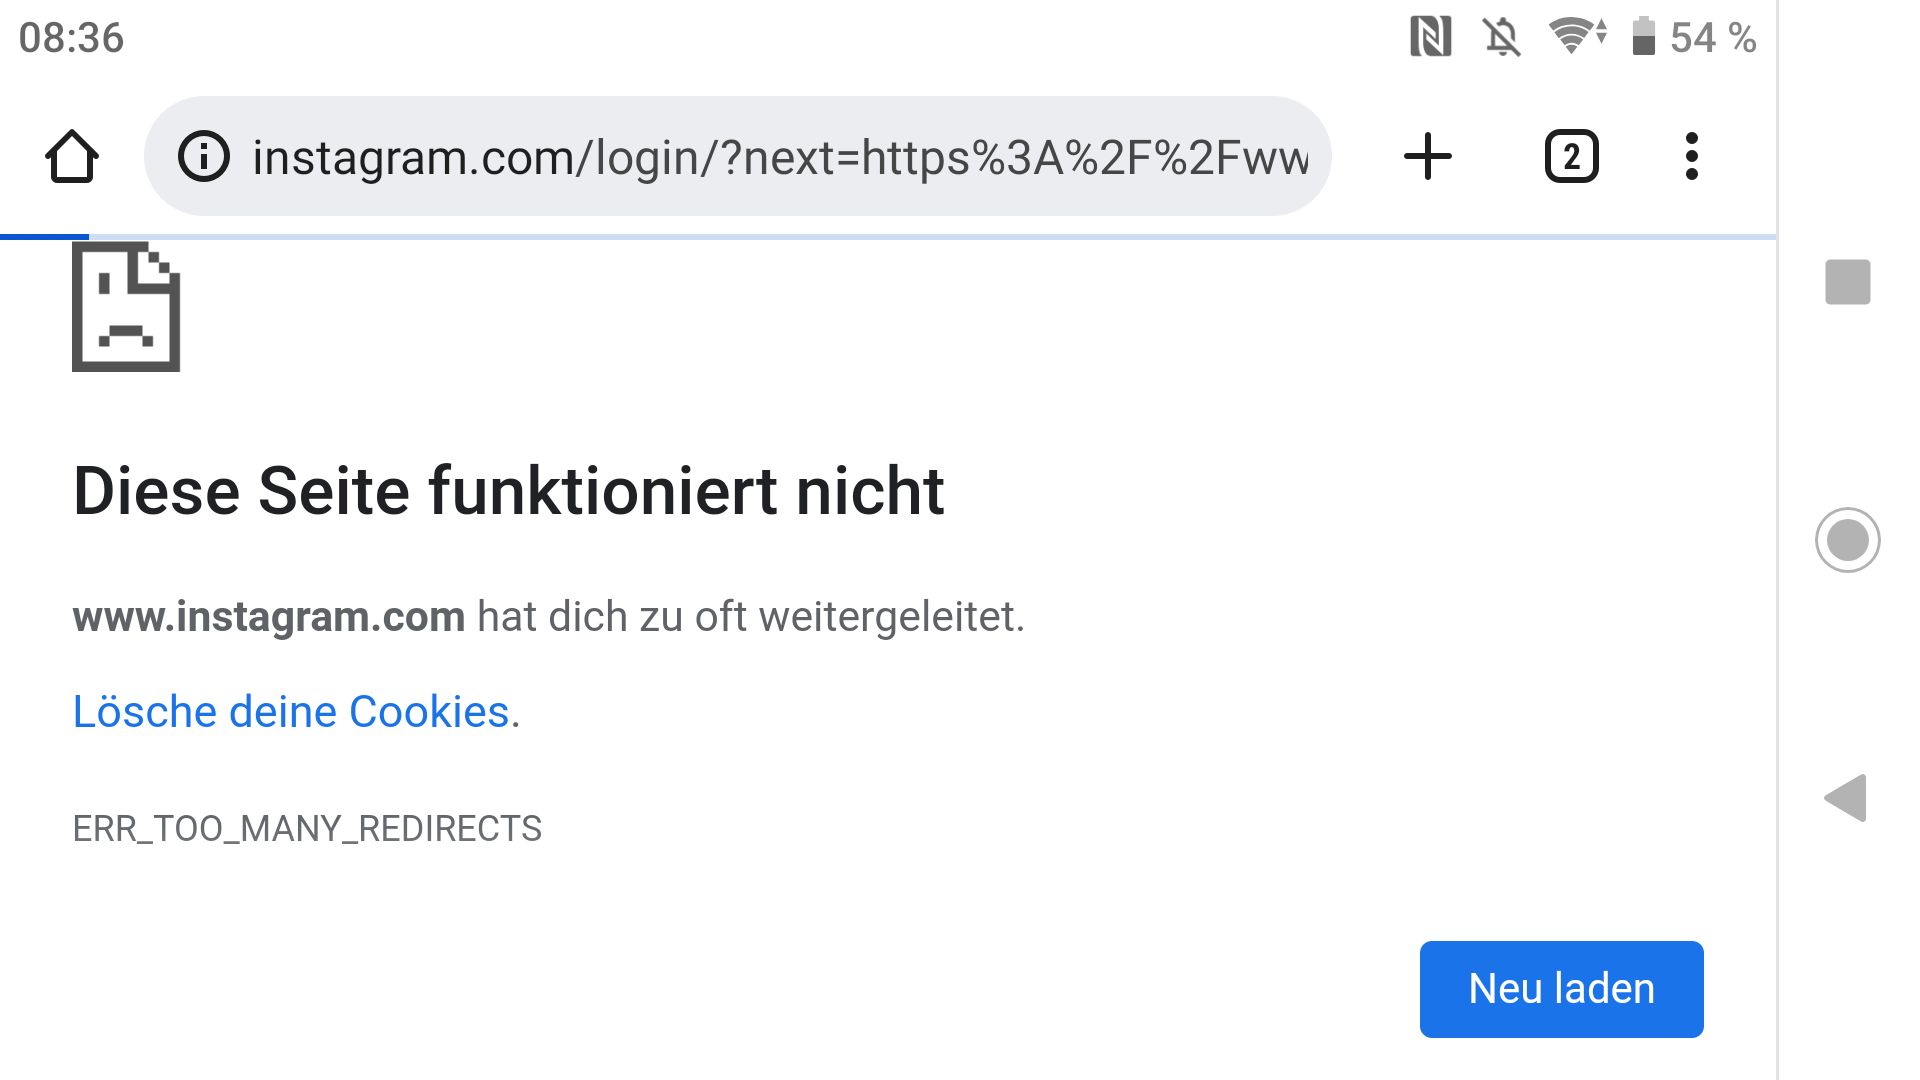
Task: Tap the Android recent apps square button
Action: [x=1848, y=282]
